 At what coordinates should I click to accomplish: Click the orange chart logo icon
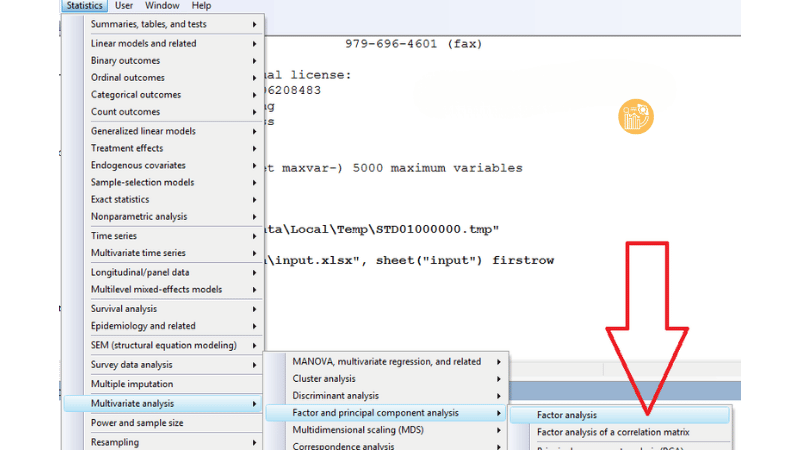pyautogui.click(x=635, y=117)
